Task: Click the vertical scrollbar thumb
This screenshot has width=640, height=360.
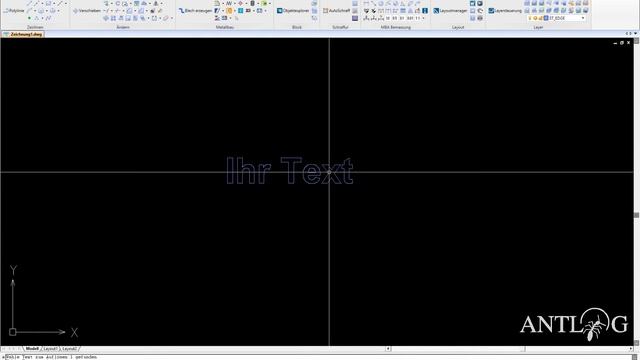Action: click(636, 215)
